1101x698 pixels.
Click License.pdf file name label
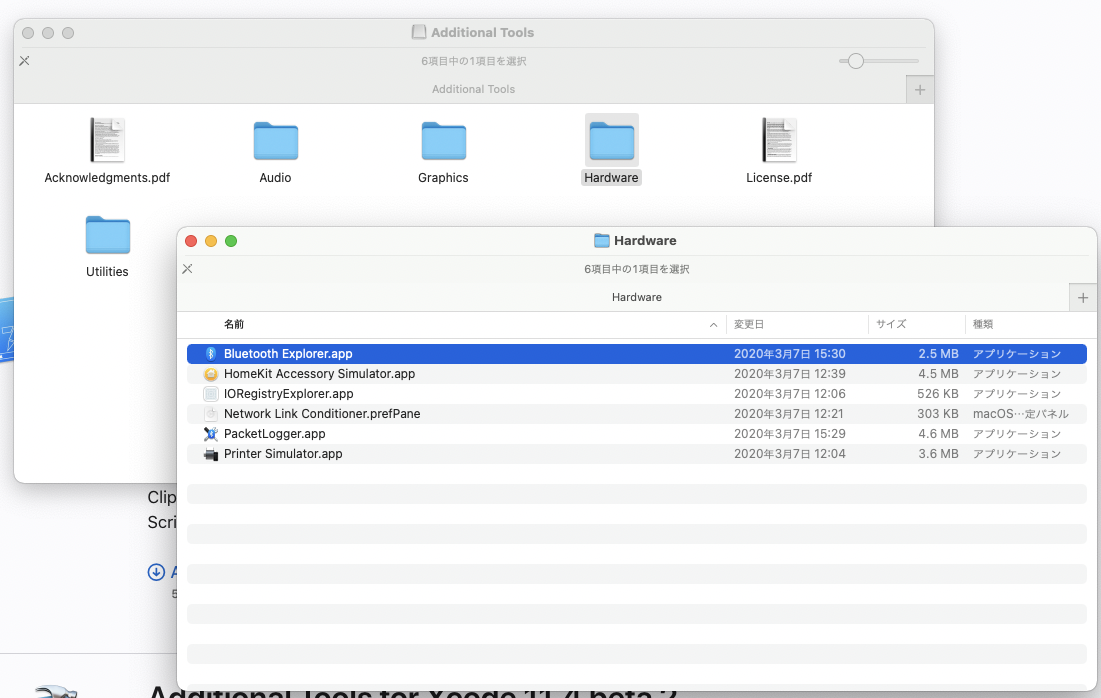click(779, 178)
